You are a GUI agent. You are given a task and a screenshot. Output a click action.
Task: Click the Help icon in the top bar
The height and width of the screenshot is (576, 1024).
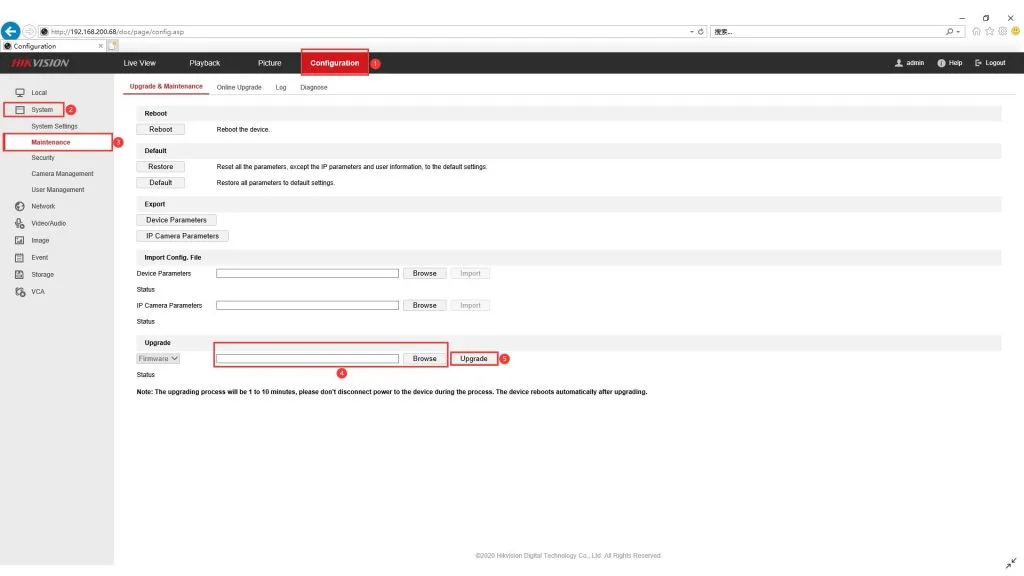[x=941, y=63]
